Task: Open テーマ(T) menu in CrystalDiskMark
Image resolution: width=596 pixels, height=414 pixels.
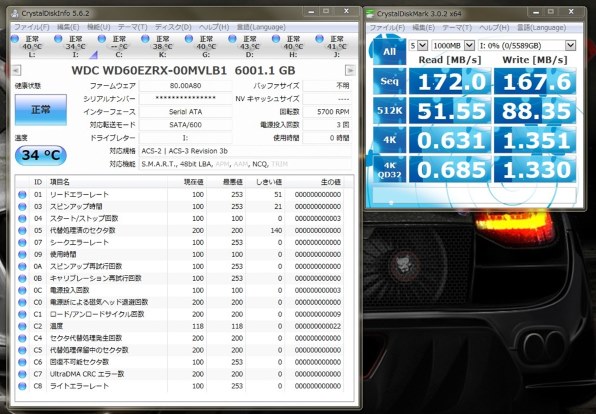Action: tap(457, 28)
